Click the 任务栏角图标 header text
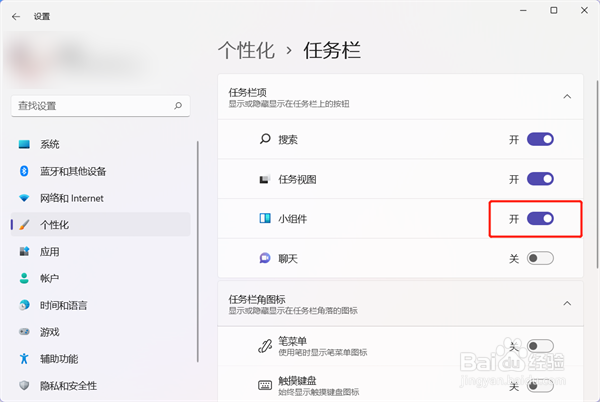The height and width of the screenshot is (402, 600). (x=257, y=299)
